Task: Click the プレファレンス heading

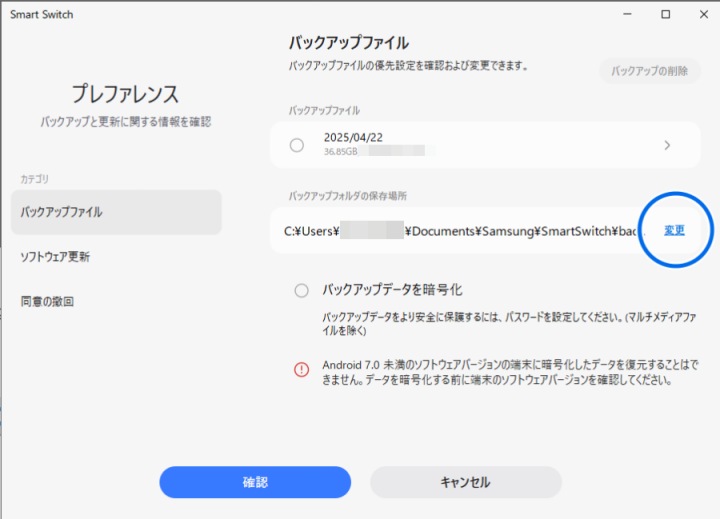Action: coord(125,94)
